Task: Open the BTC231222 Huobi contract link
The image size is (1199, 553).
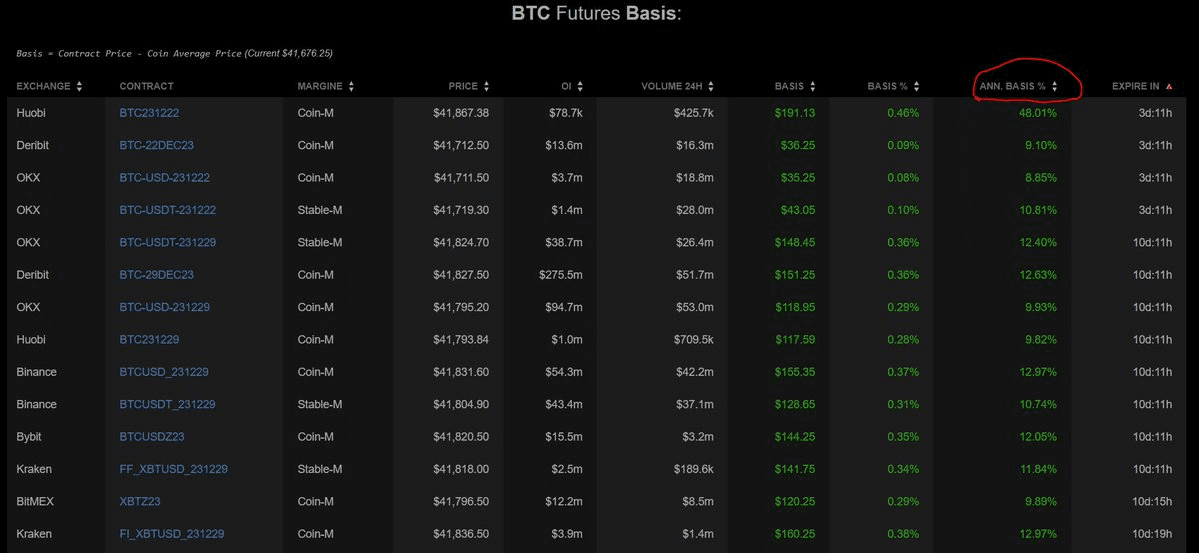Action: coord(149,113)
